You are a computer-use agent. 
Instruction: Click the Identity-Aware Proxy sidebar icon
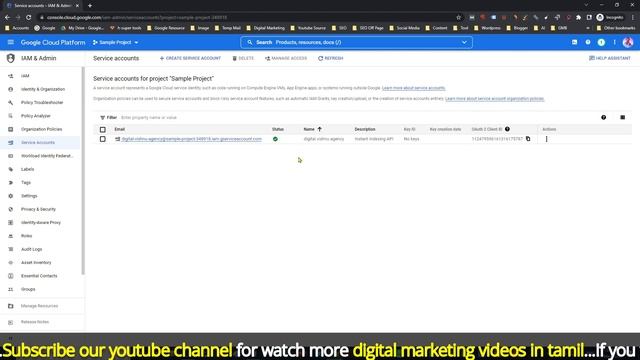coord(11,223)
